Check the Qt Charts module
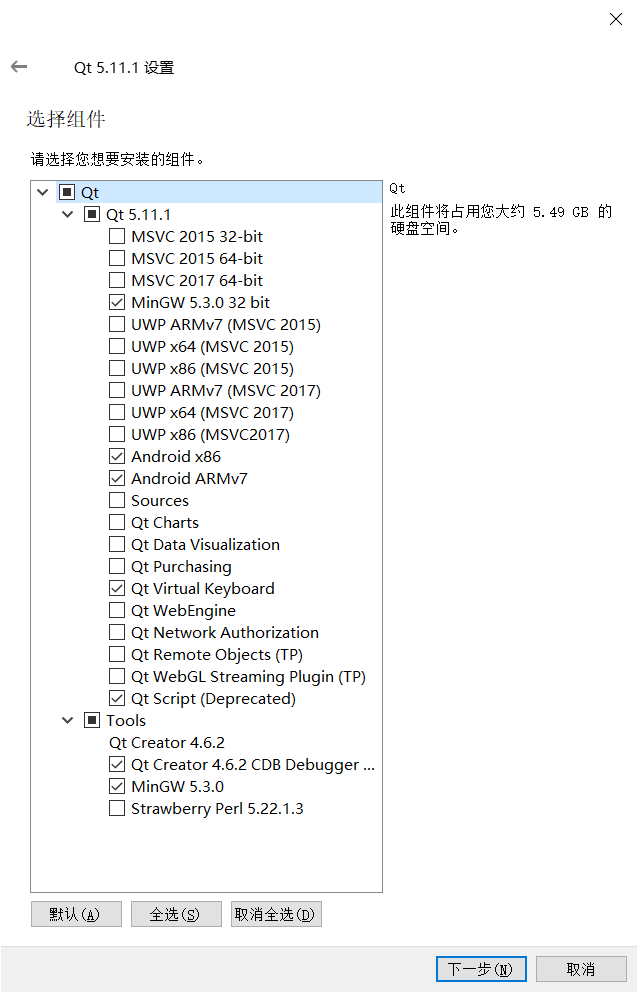638x993 pixels. (117, 522)
